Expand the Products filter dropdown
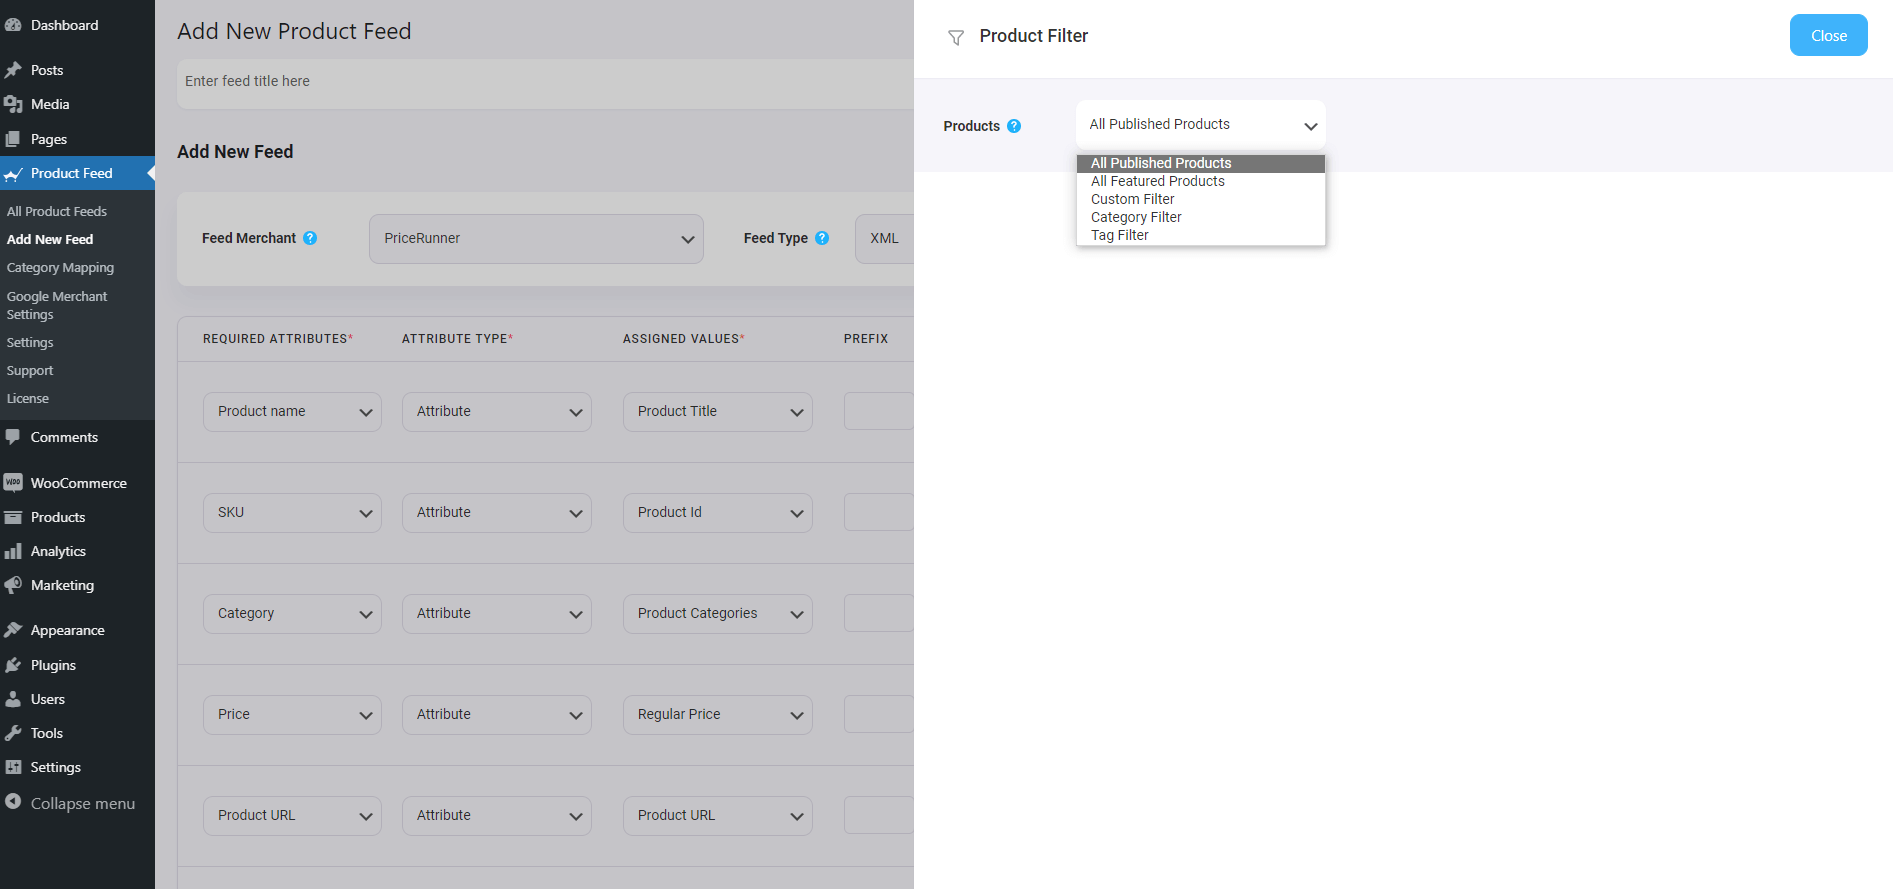The width and height of the screenshot is (1893, 889). (x=1200, y=125)
